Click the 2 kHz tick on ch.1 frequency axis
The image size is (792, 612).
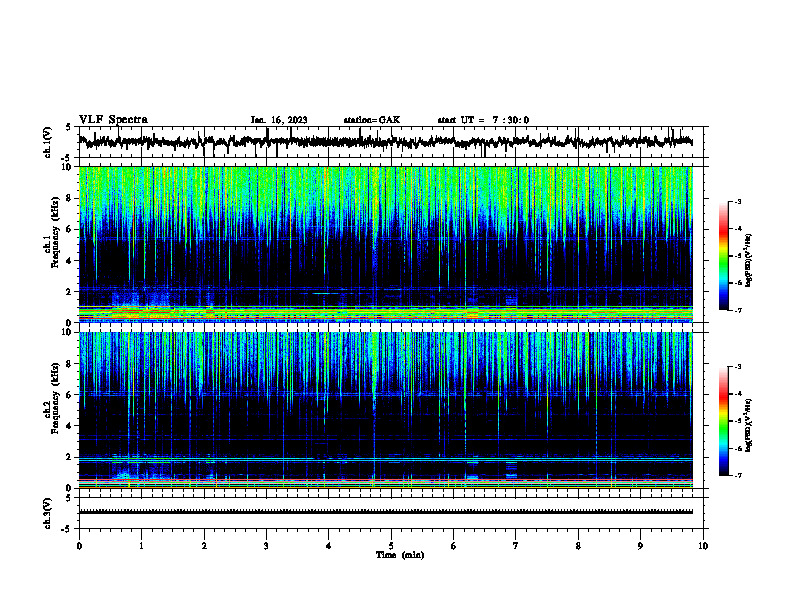[70, 292]
